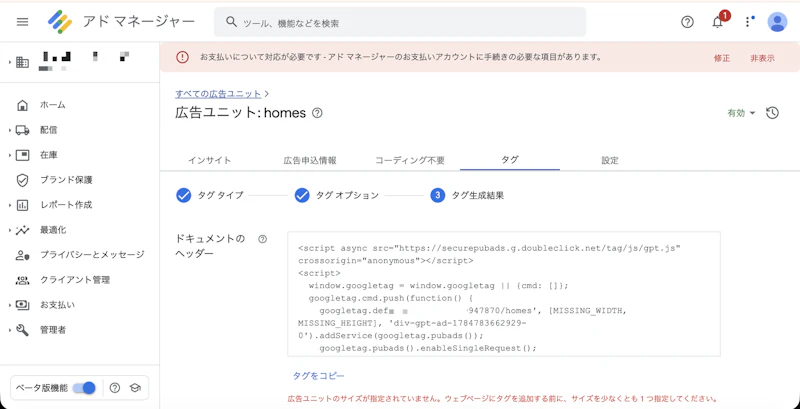Viewport: 800px width, 409px height.
Task: Click the beta features help icon
Action: pos(115,388)
